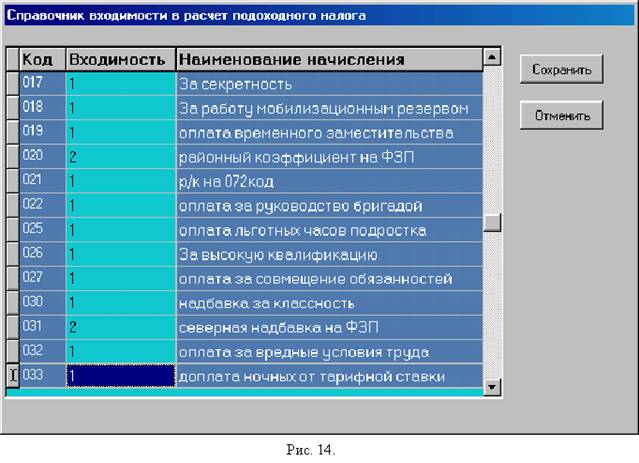
Task: Click the Входимость column header
Action: (x=121, y=60)
